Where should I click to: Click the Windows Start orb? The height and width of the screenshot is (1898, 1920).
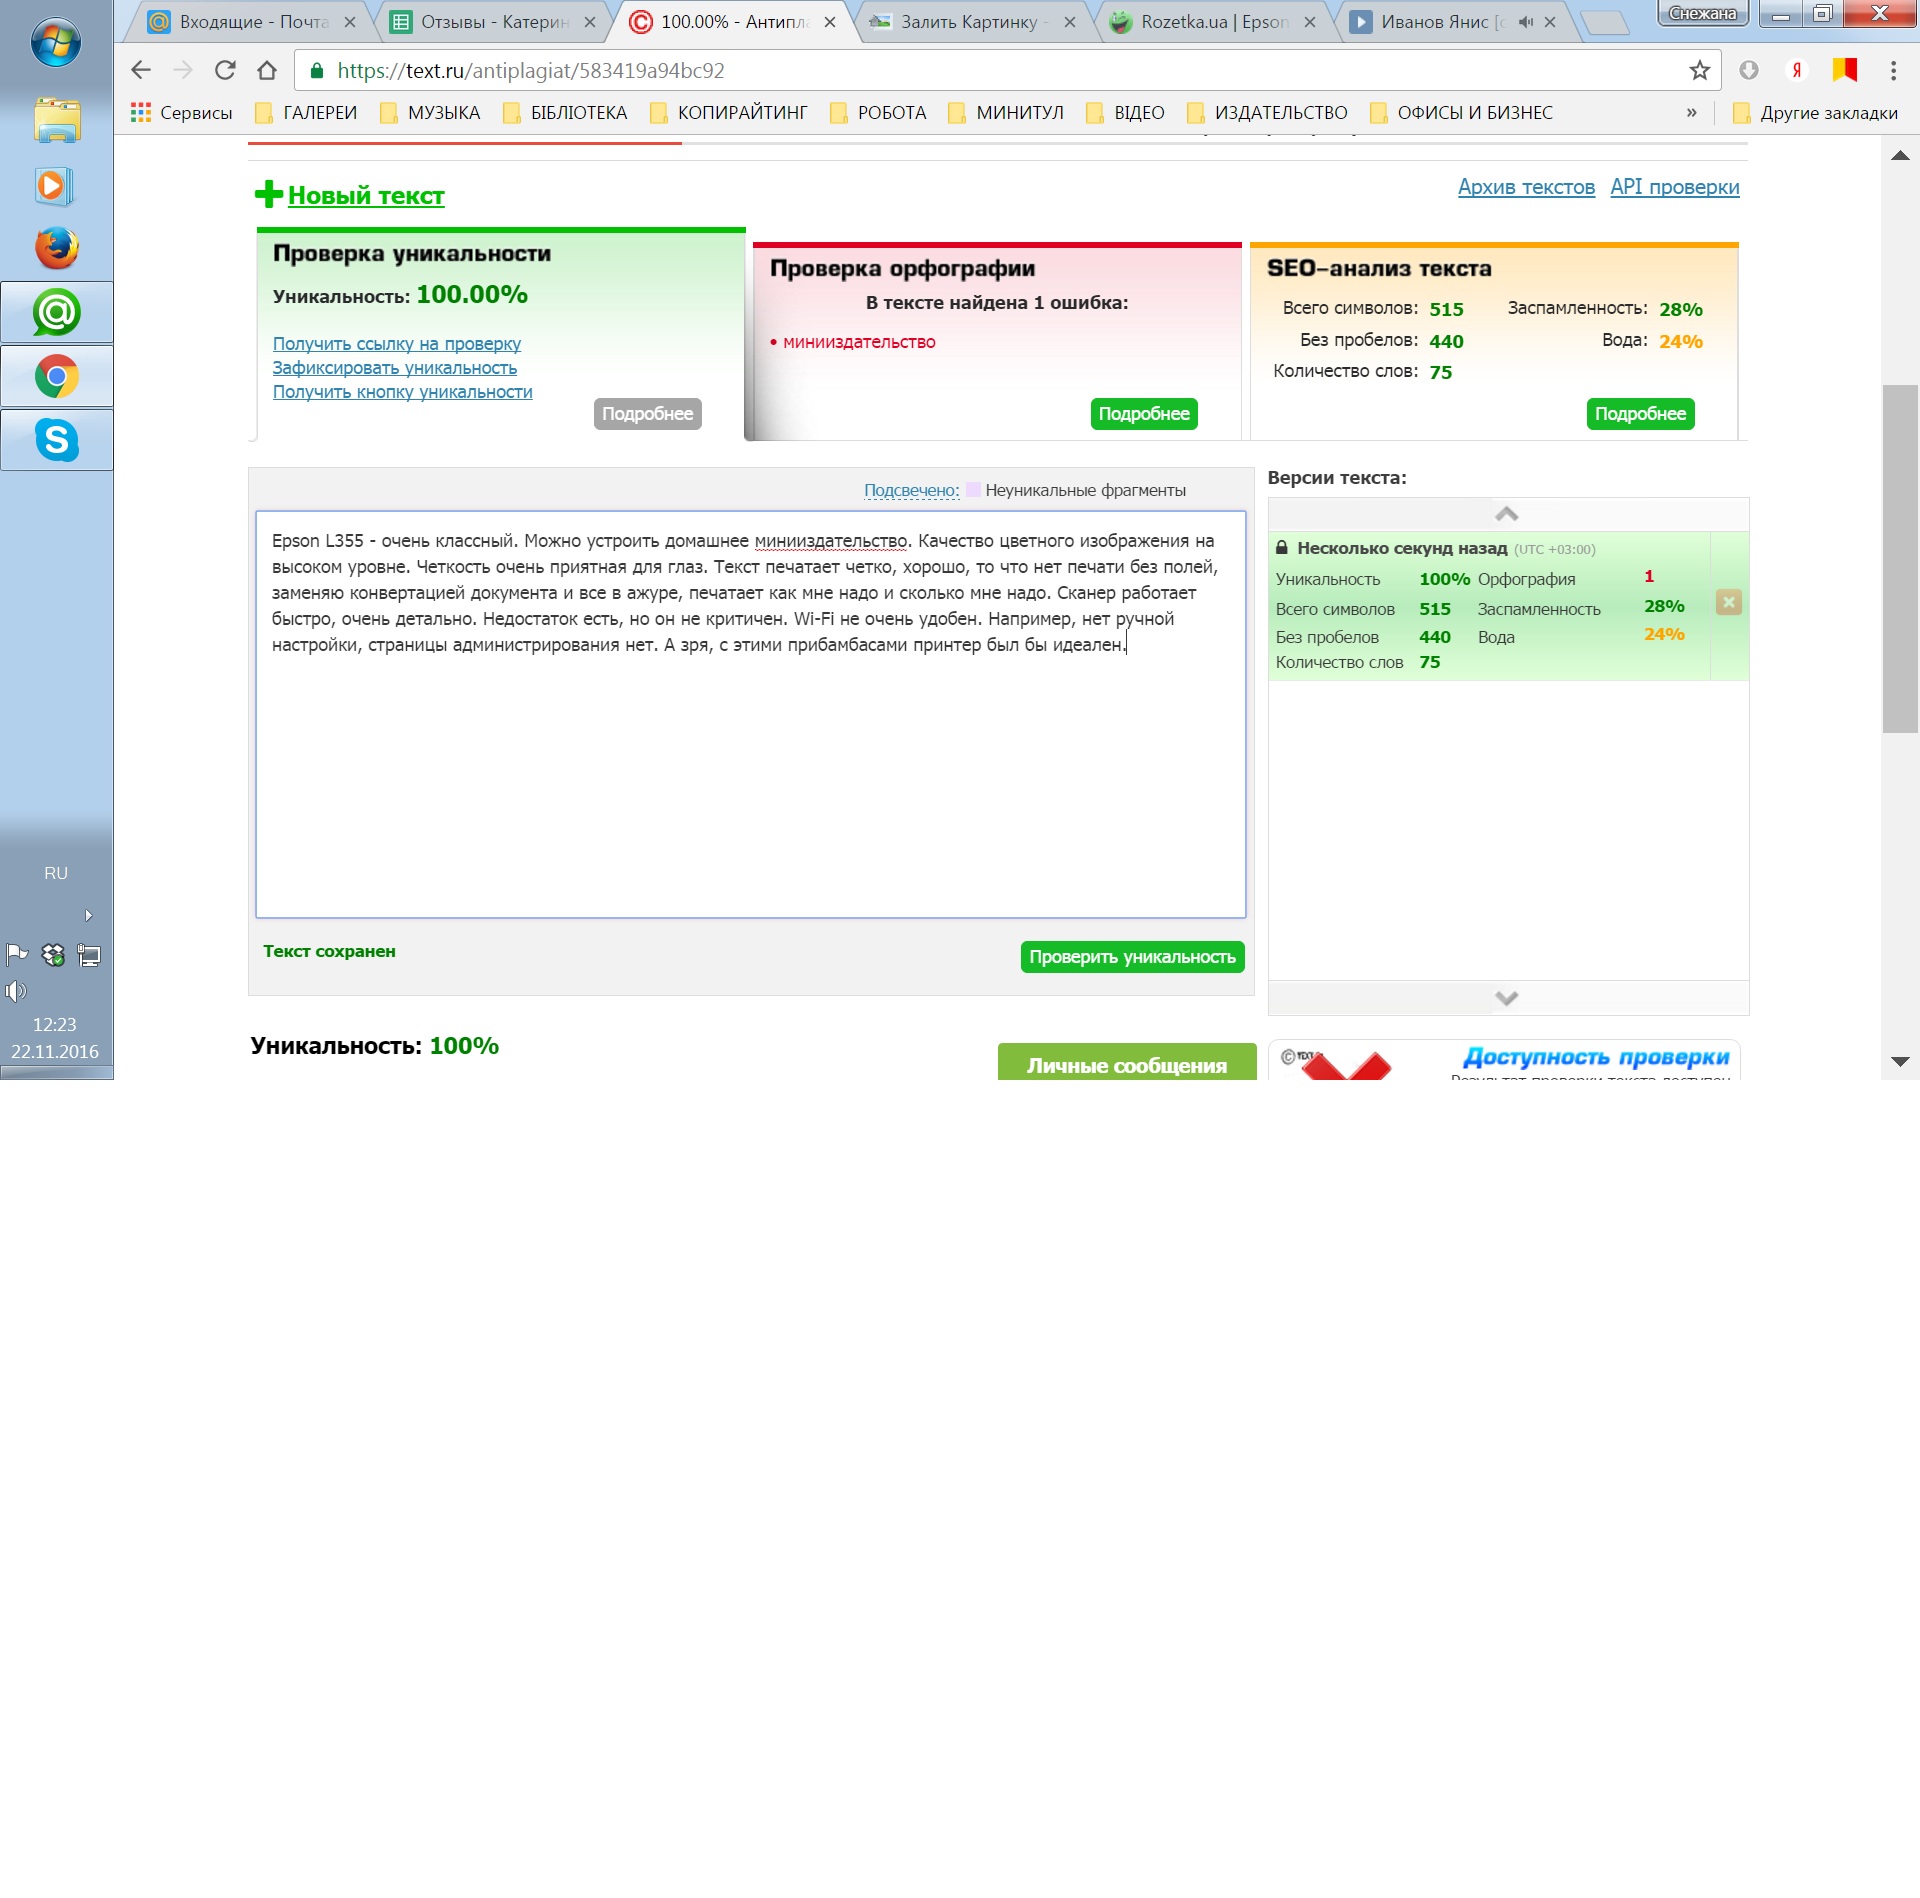pyautogui.click(x=56, y=43)
